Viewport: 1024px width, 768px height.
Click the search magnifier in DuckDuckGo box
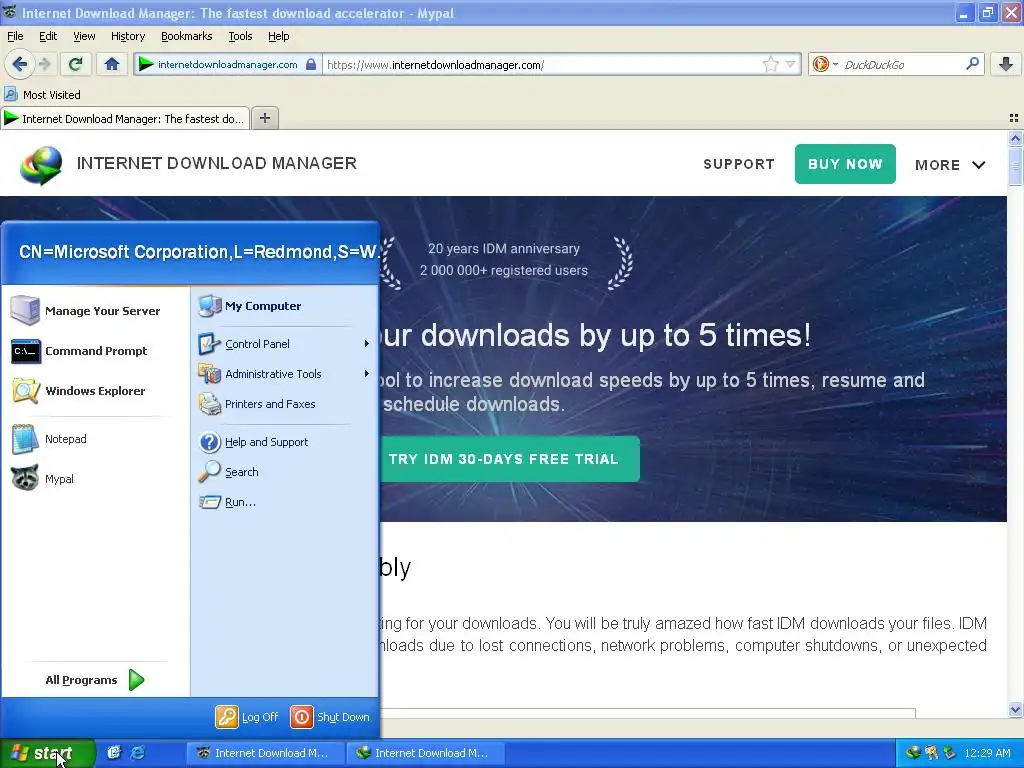tap(972, 64)
